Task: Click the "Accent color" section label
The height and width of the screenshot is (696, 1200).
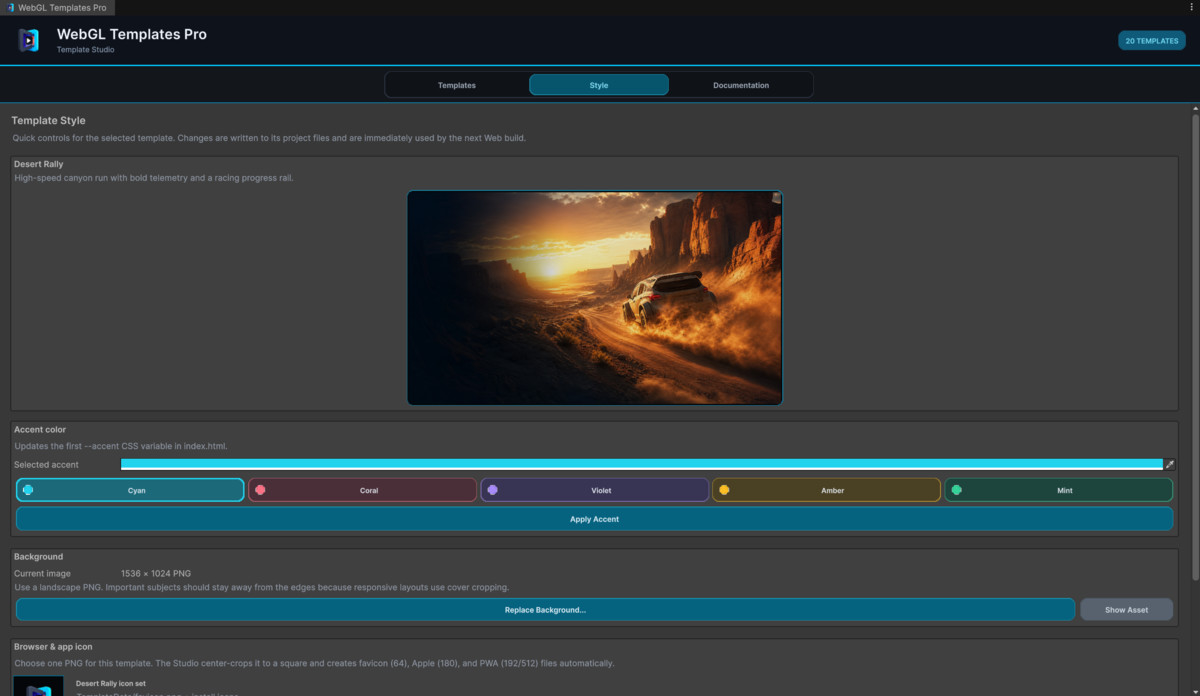Action: coord(40,429)
